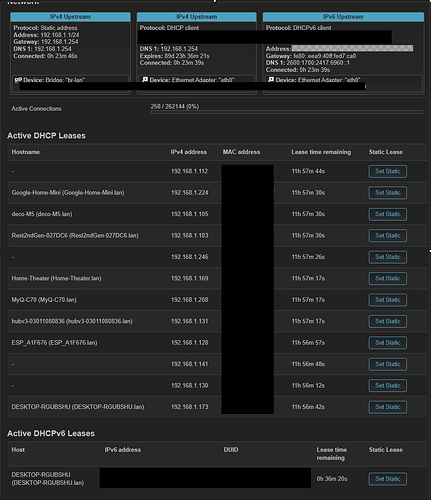
Task: Set static lease for 192.168.1.246
Action: click(x=388, y=257)
